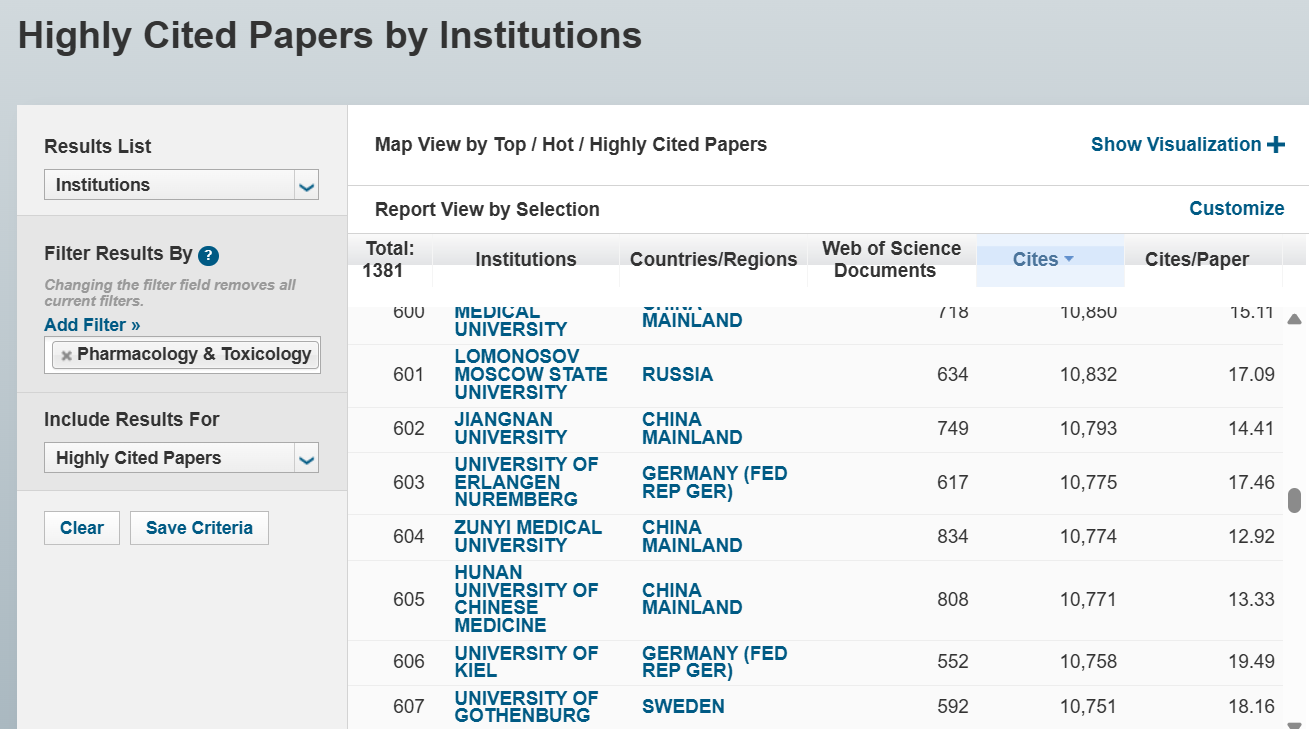
Task: Select the 10,774 cites value
Action: 1088,536
